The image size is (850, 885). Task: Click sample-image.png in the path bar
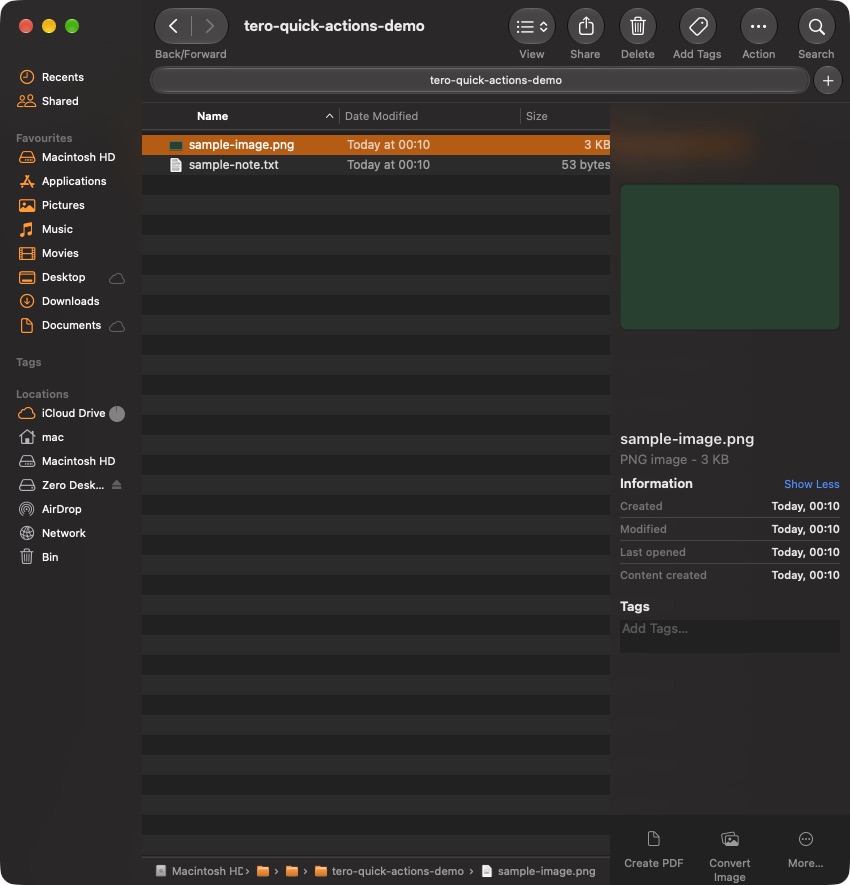(539, 871)
